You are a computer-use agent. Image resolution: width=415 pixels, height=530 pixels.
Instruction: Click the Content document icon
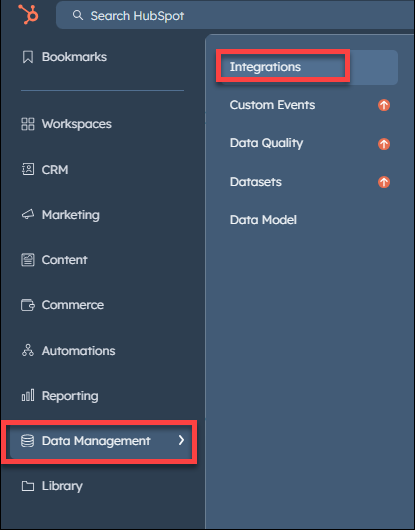pyautogui.click(x=28, y=260)
